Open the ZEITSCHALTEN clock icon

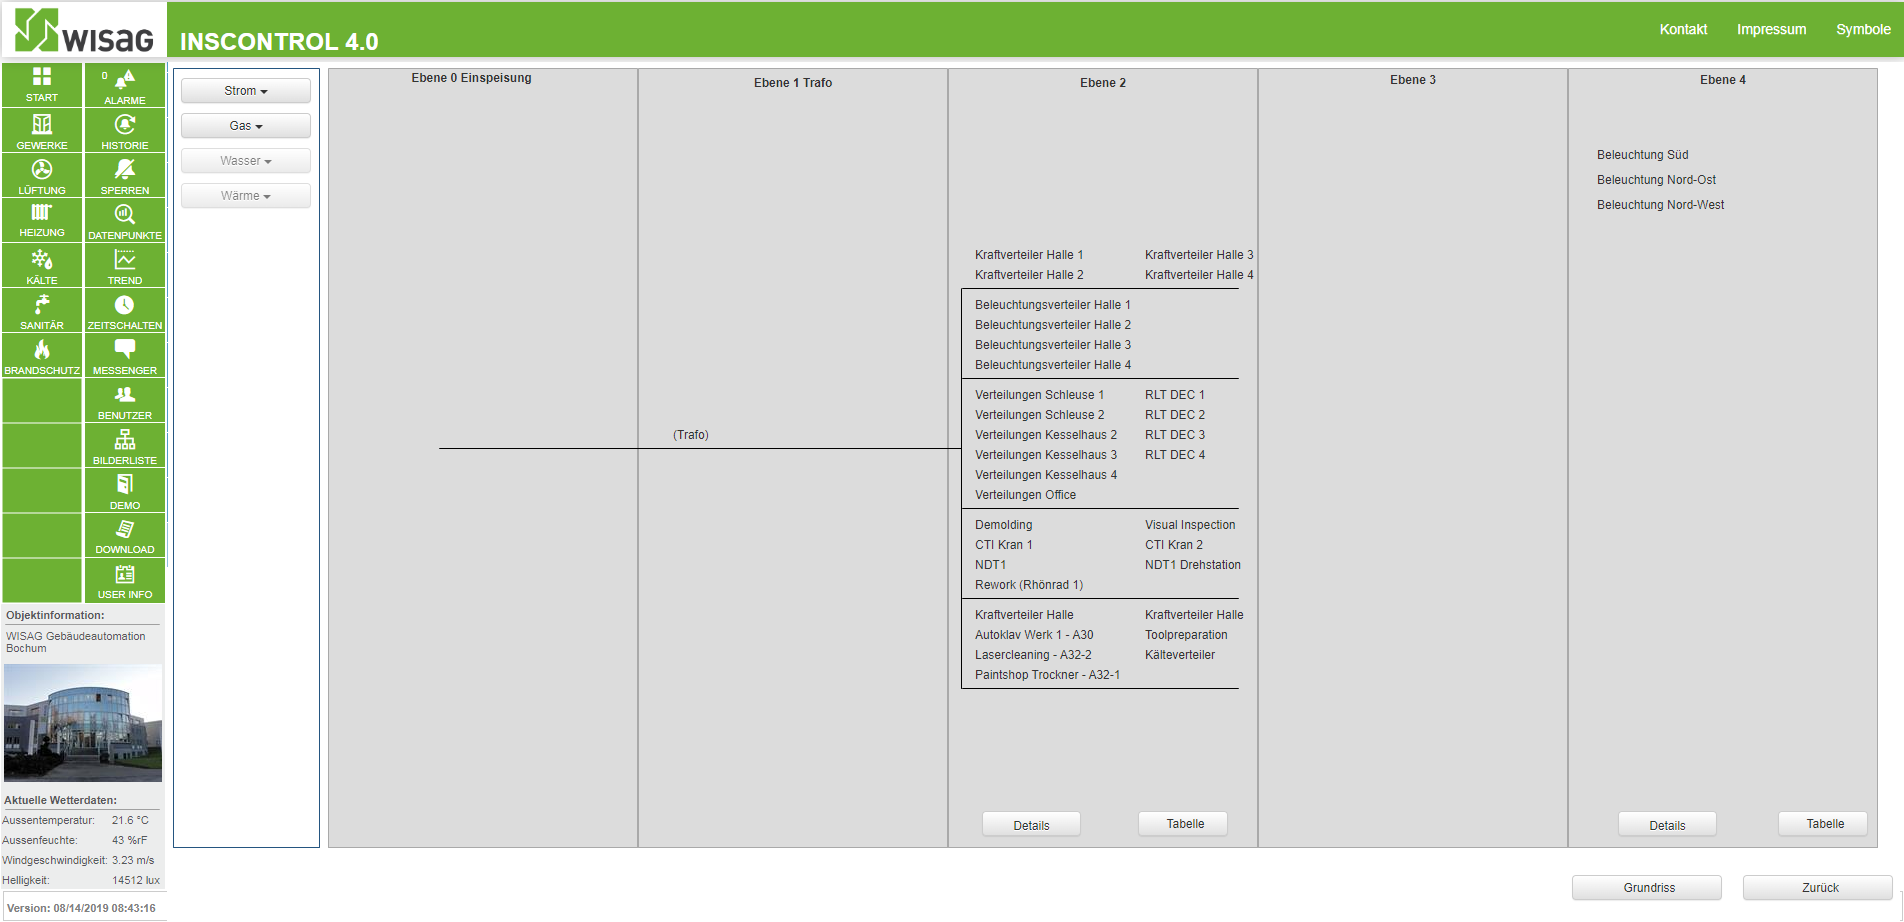pos(125,304)
